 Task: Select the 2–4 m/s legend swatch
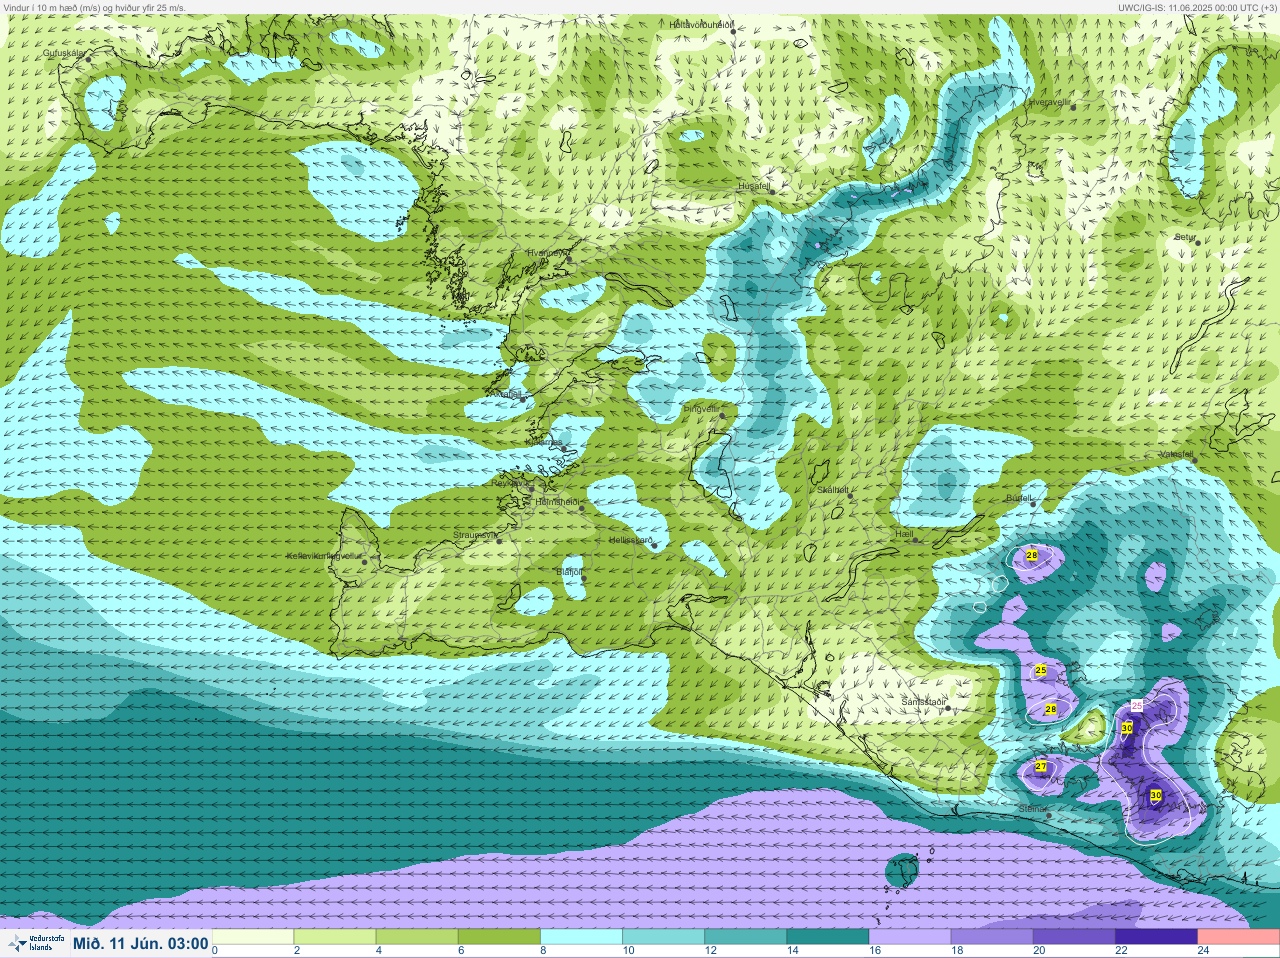(335, 937)
